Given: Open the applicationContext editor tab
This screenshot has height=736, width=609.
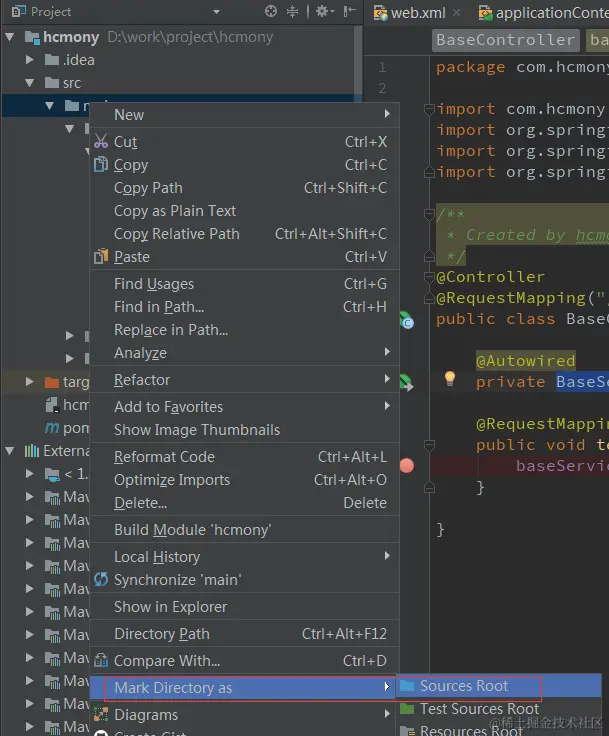Looking at the screenshot, I should pyautogui.click(x=543, y=13).
